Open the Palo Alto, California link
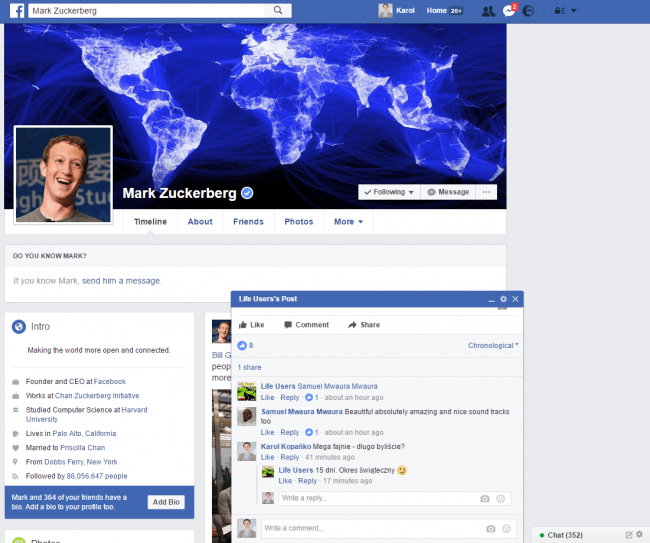Viewport: 650px width, 543px height. 84,434
